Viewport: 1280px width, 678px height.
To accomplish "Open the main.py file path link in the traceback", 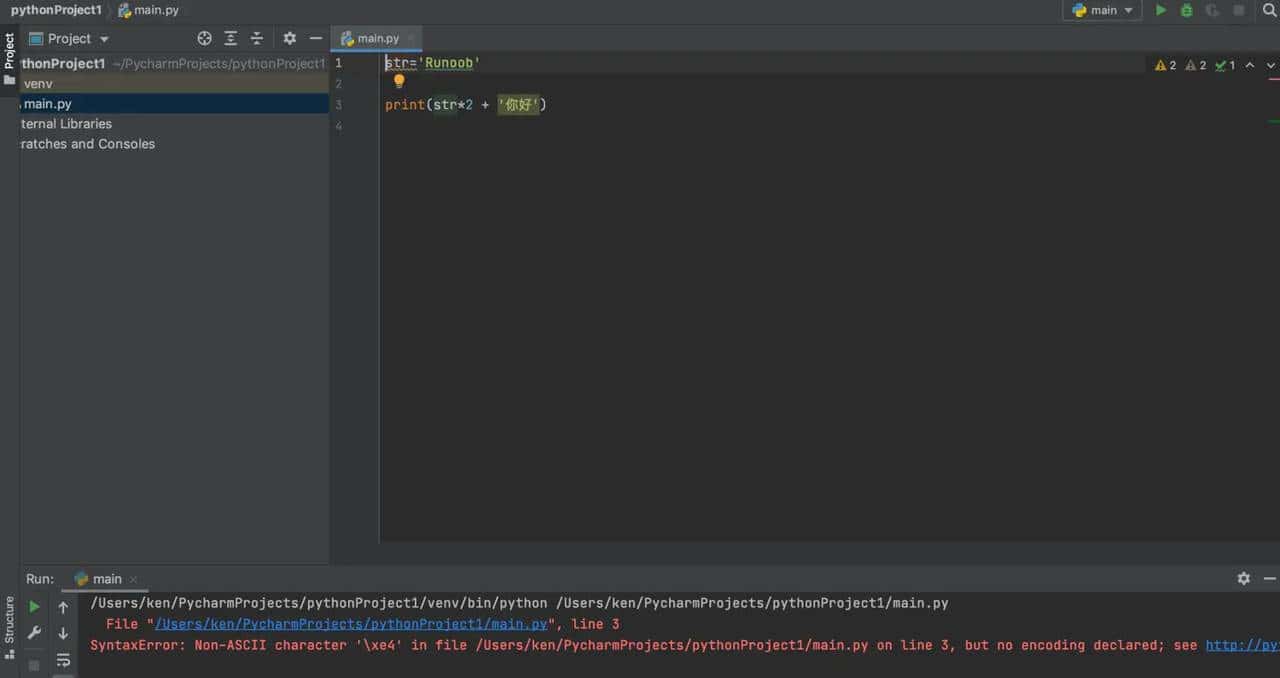I will pos(351,624).
